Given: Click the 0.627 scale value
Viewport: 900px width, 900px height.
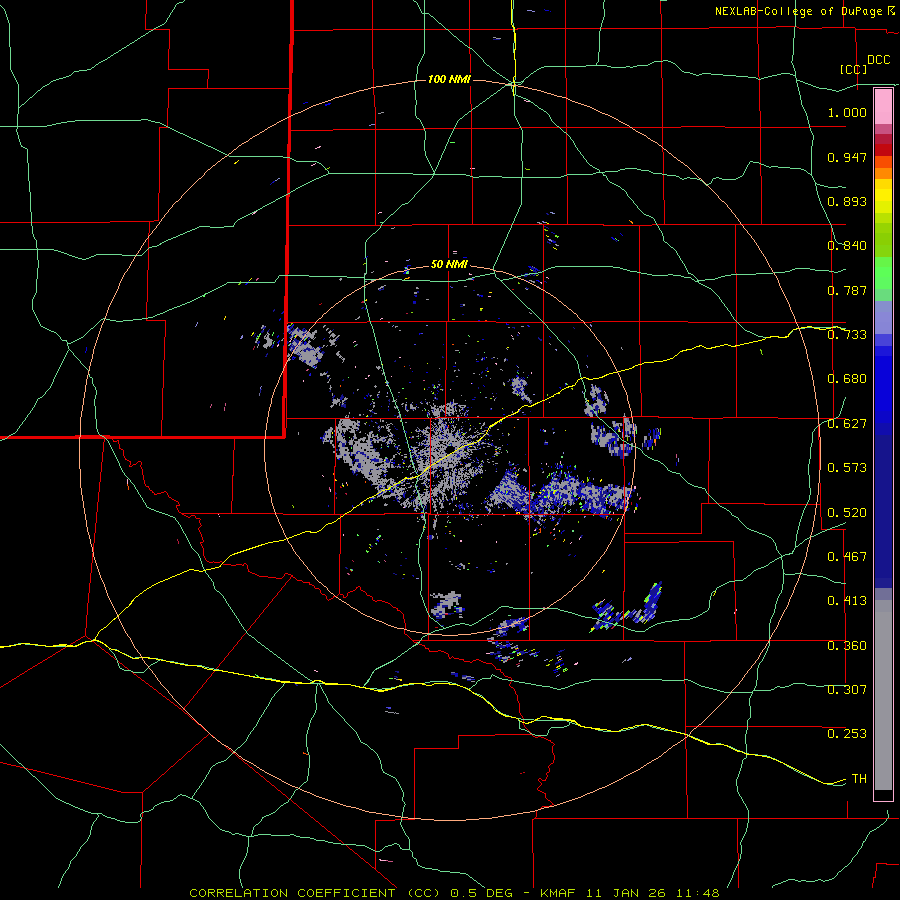Looking at the screenshot, I should pyautogui.click(x=847, y=424).
